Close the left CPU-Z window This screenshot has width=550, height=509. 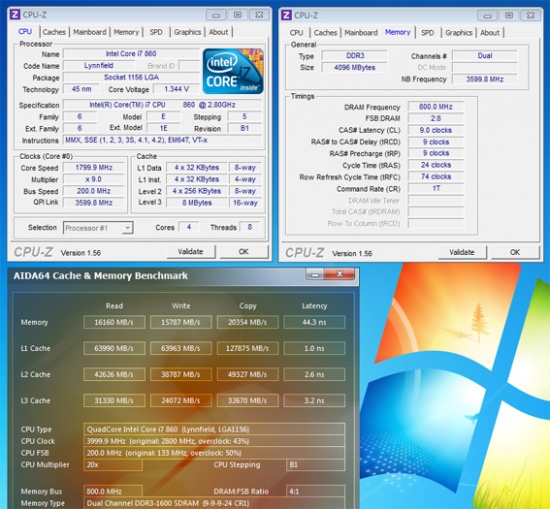point(259,15)
